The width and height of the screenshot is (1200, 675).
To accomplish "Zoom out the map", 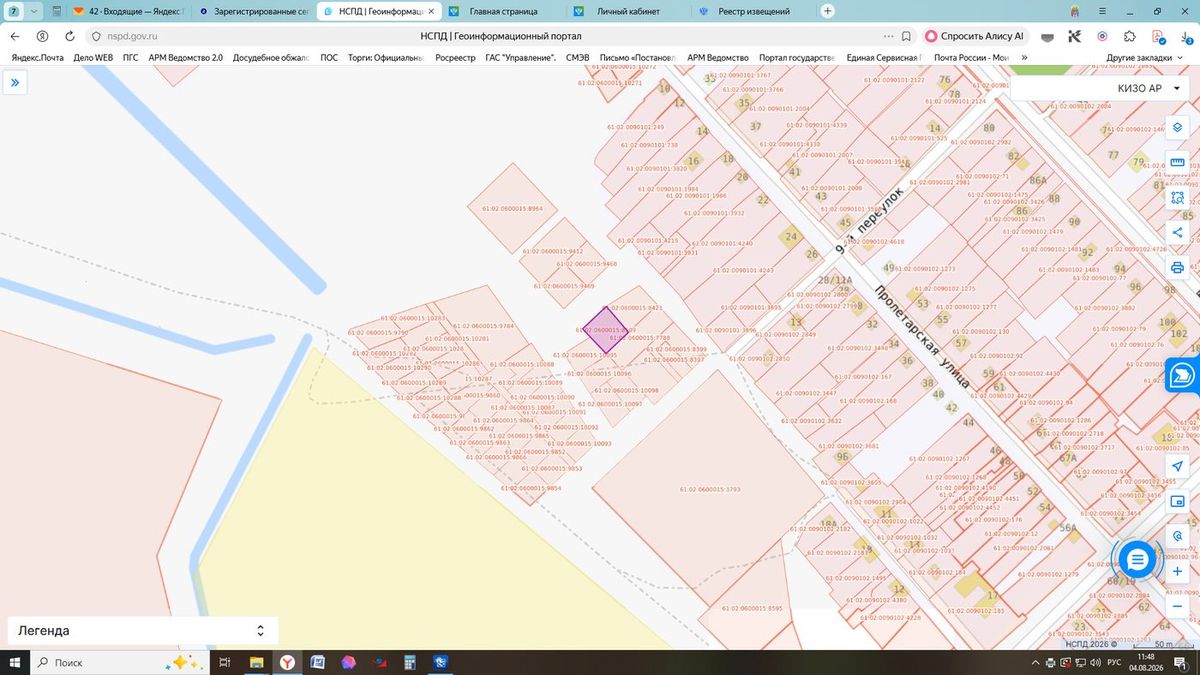I will pyautogui.click(x=1177, y=606).
